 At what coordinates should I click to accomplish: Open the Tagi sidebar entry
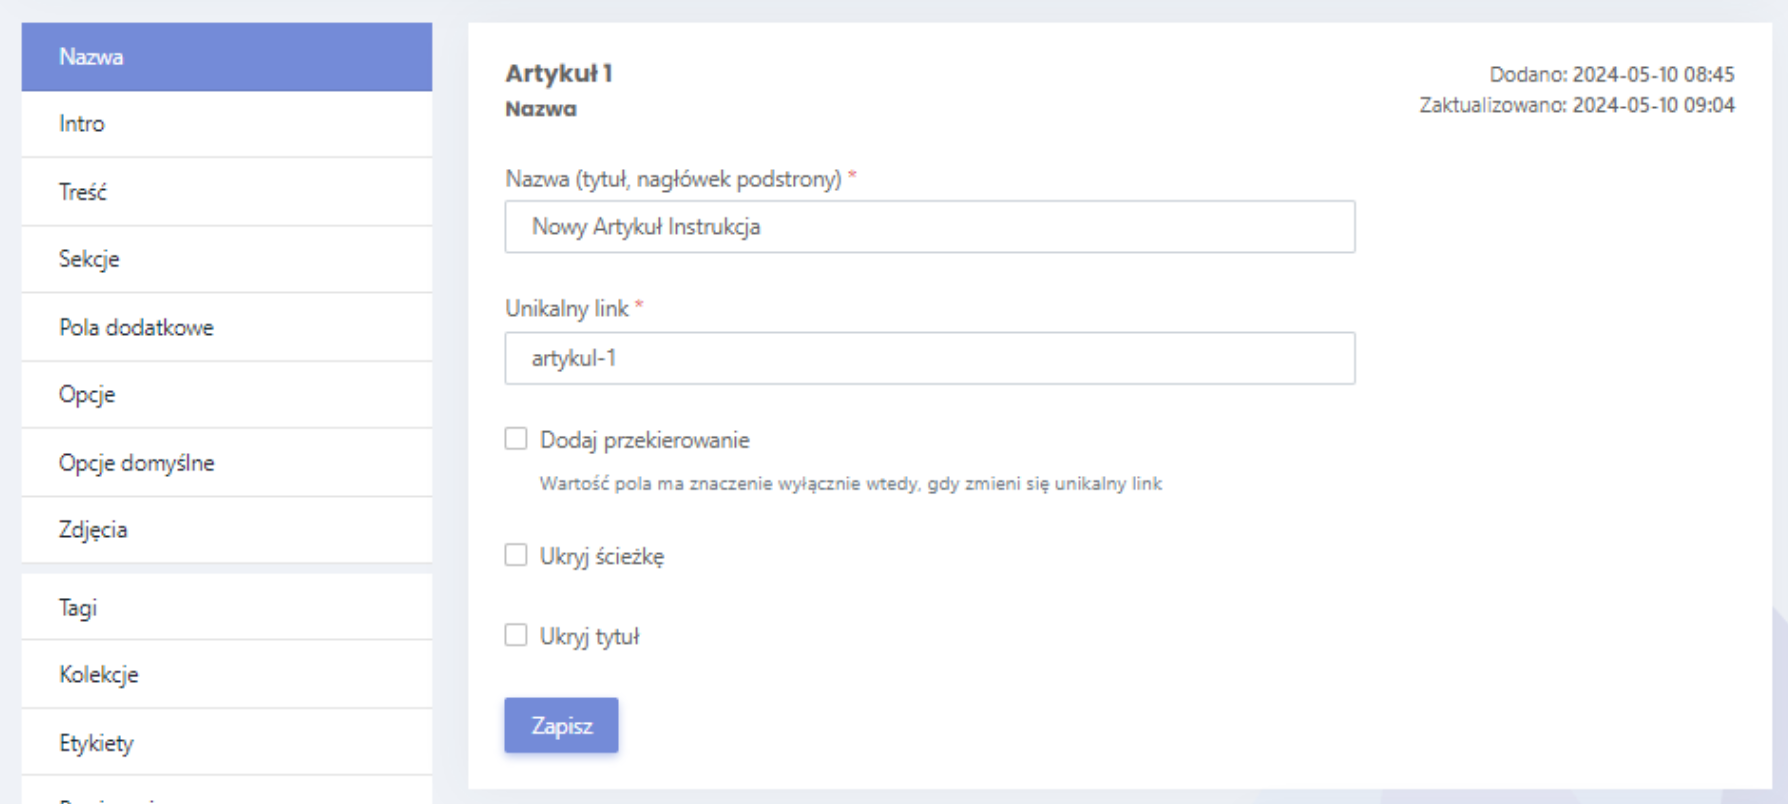[x=226, y=608]
